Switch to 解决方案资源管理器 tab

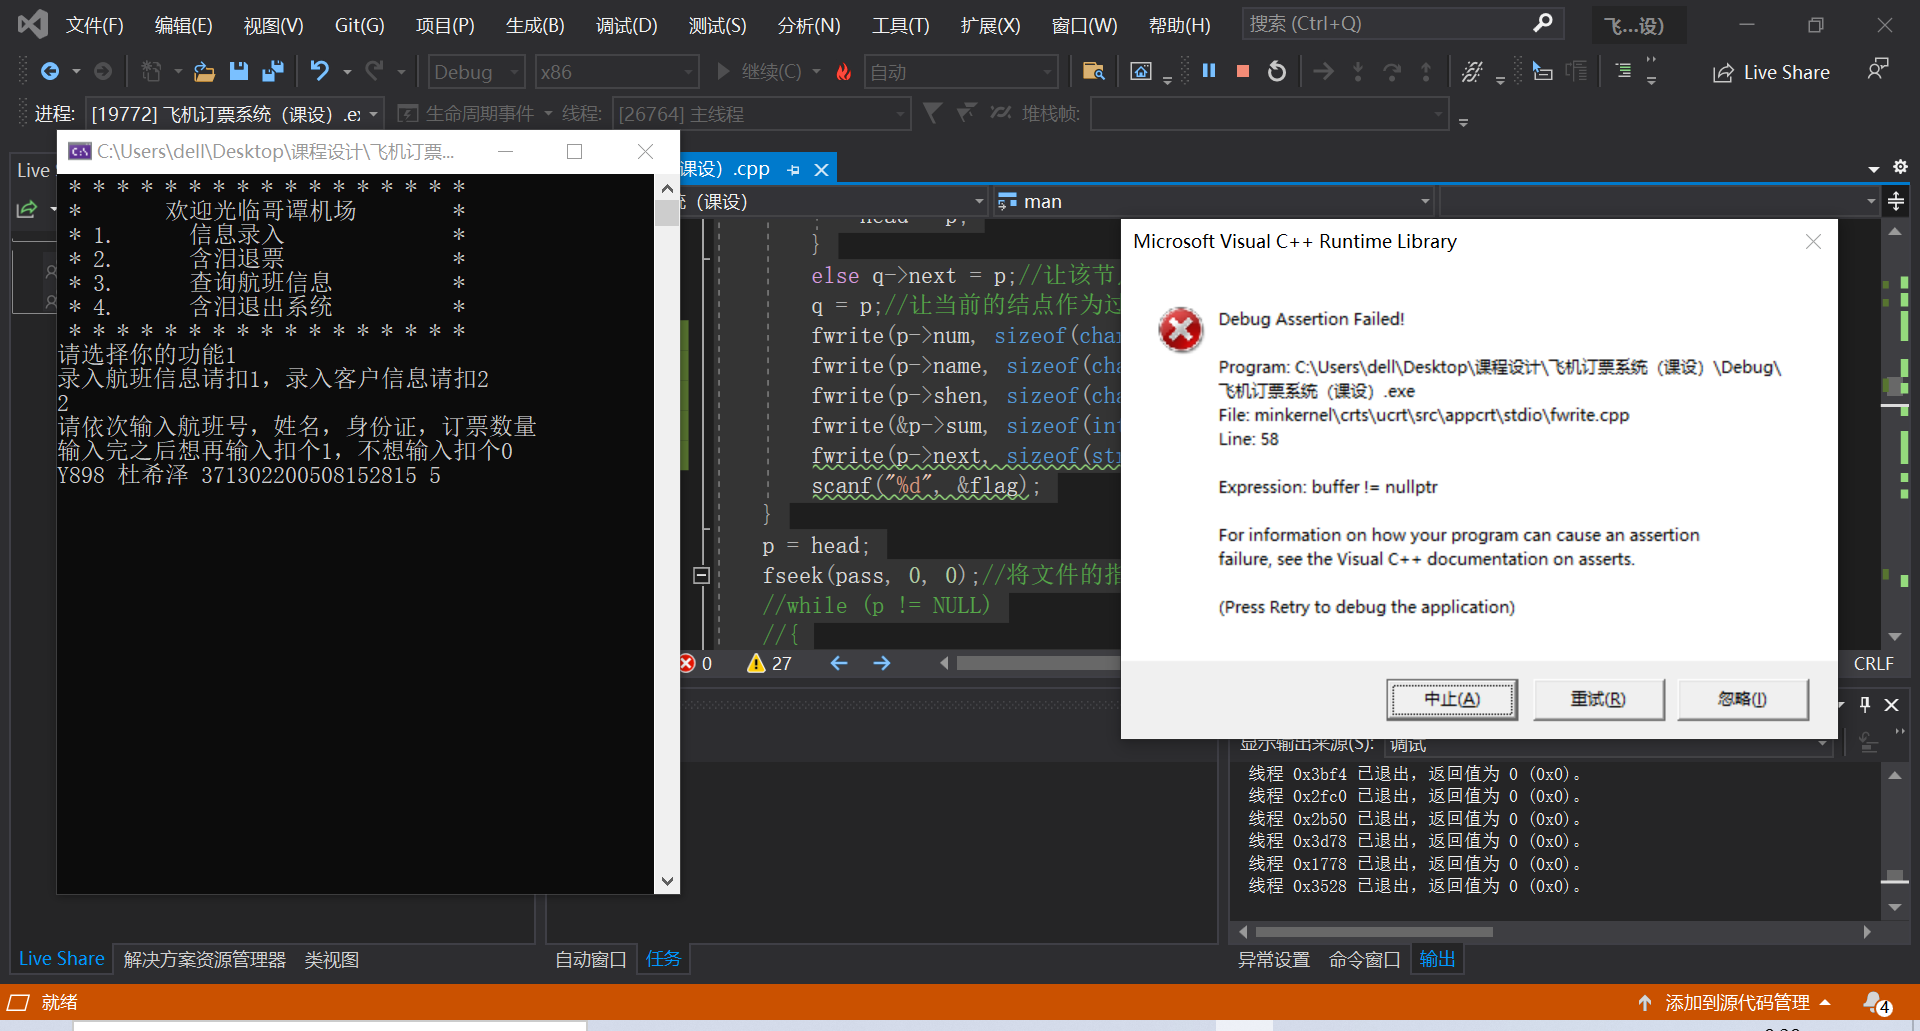coord(205,959)
